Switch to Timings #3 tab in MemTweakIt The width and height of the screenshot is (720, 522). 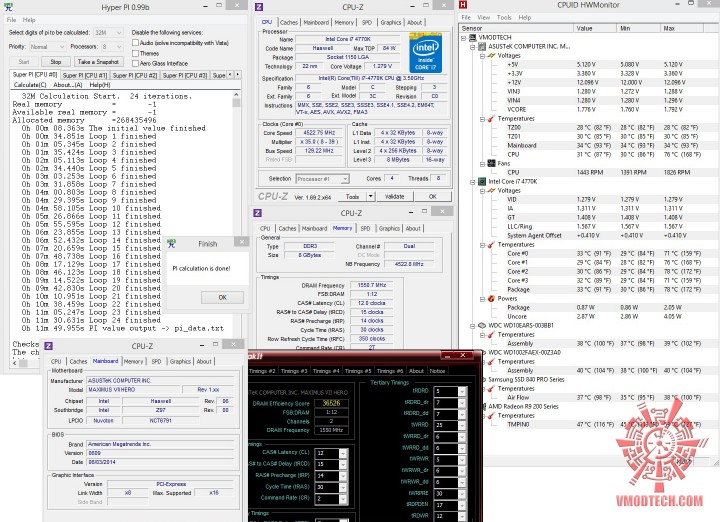(x=293, y=371)
